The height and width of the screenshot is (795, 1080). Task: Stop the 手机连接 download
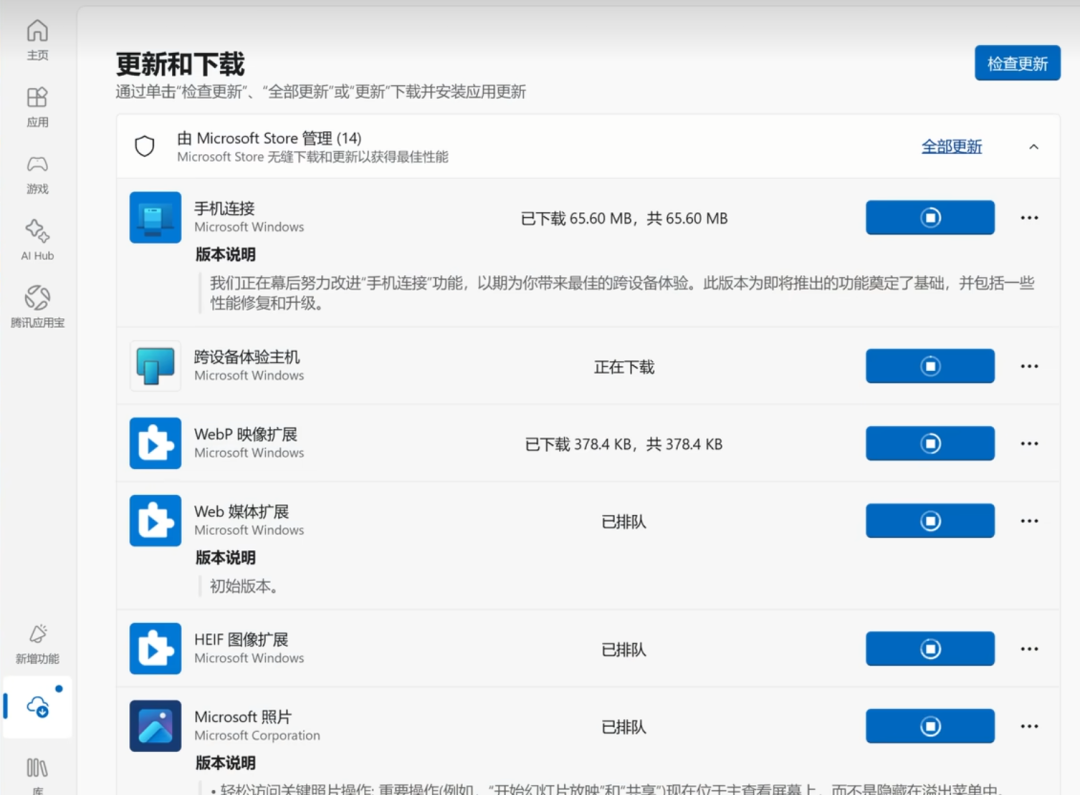pos(930,217)
